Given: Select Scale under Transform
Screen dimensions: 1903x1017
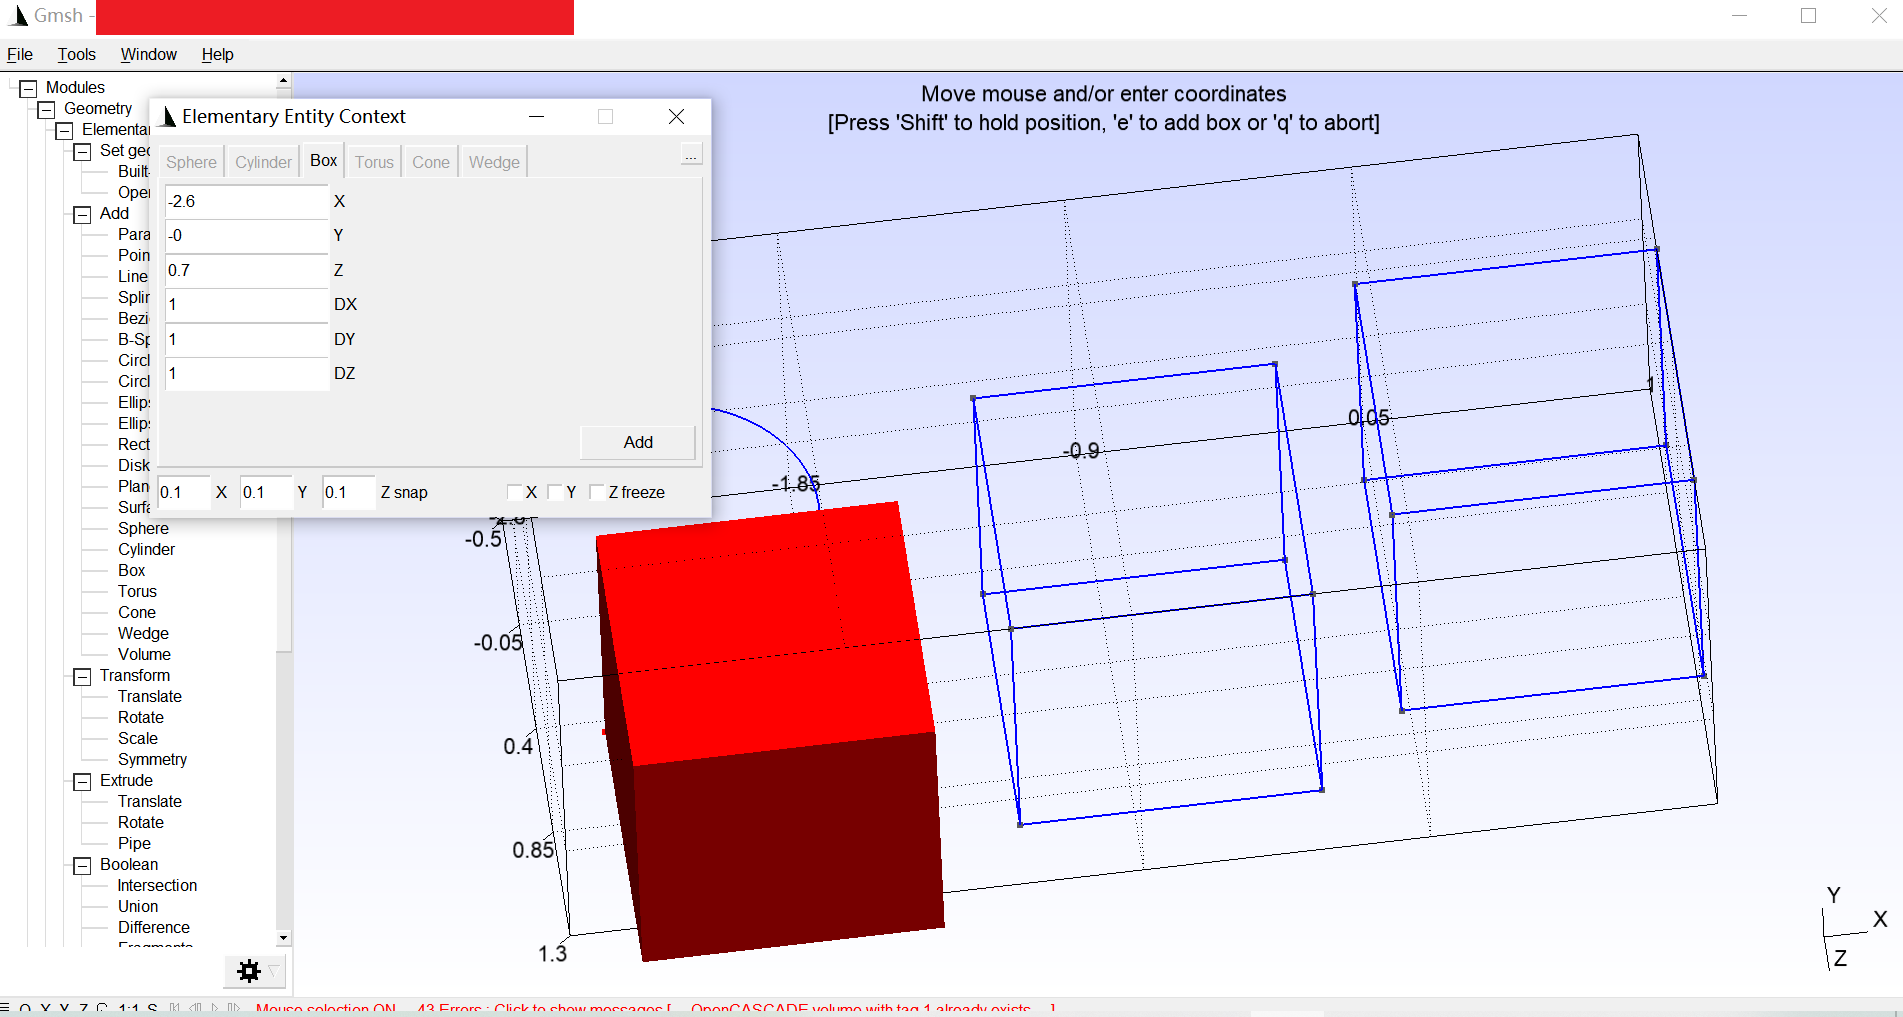Looking at the screenshot, I should 138,739.
